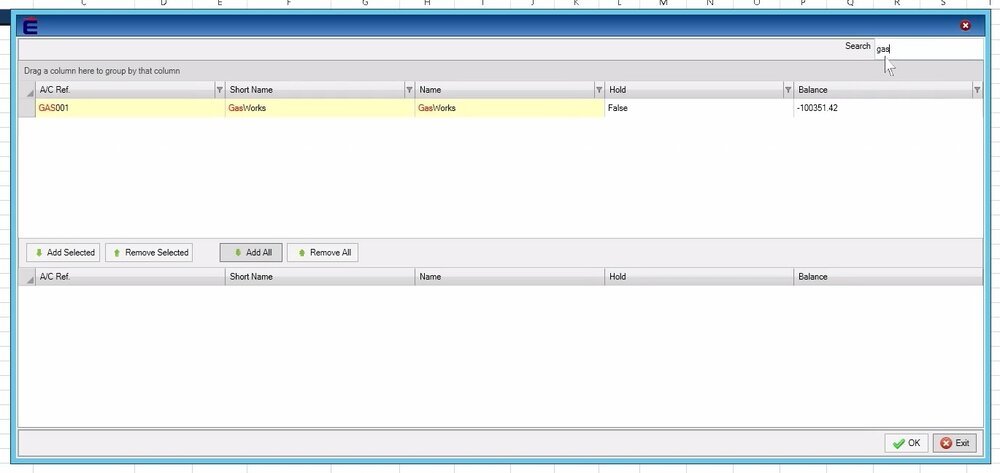1000x473 pixels.
Task: Confirm with the OK button
Action: point(906,443)
